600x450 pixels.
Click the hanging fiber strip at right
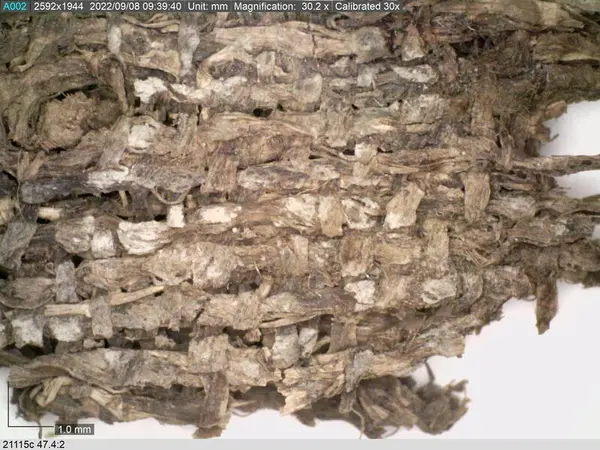[545, 306]
